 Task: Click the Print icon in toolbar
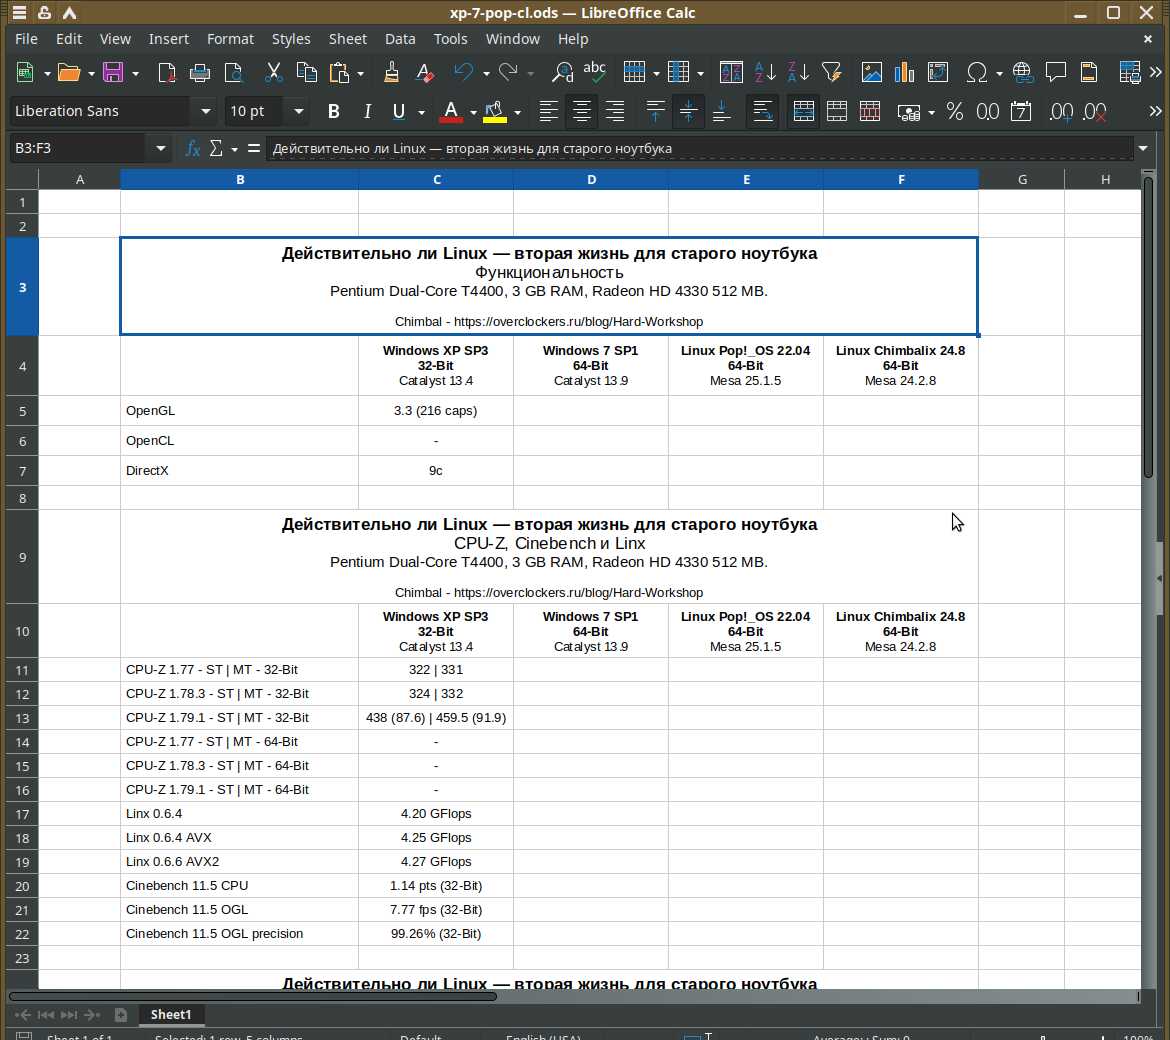pos(200,72)
